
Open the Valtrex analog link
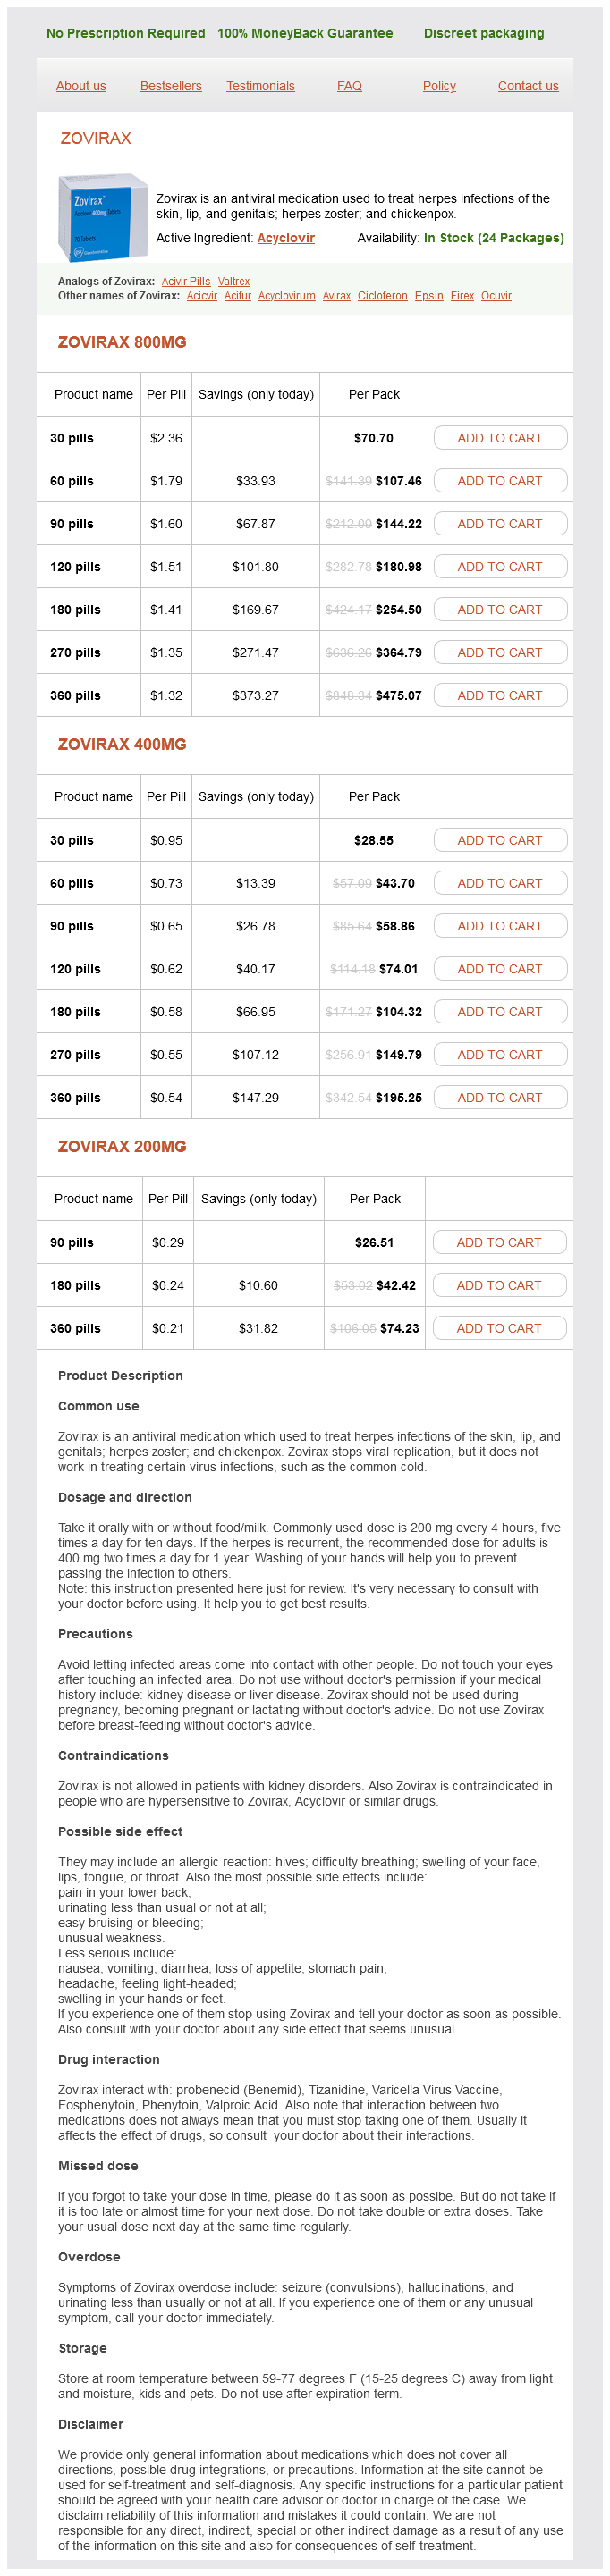coord(234,282)
